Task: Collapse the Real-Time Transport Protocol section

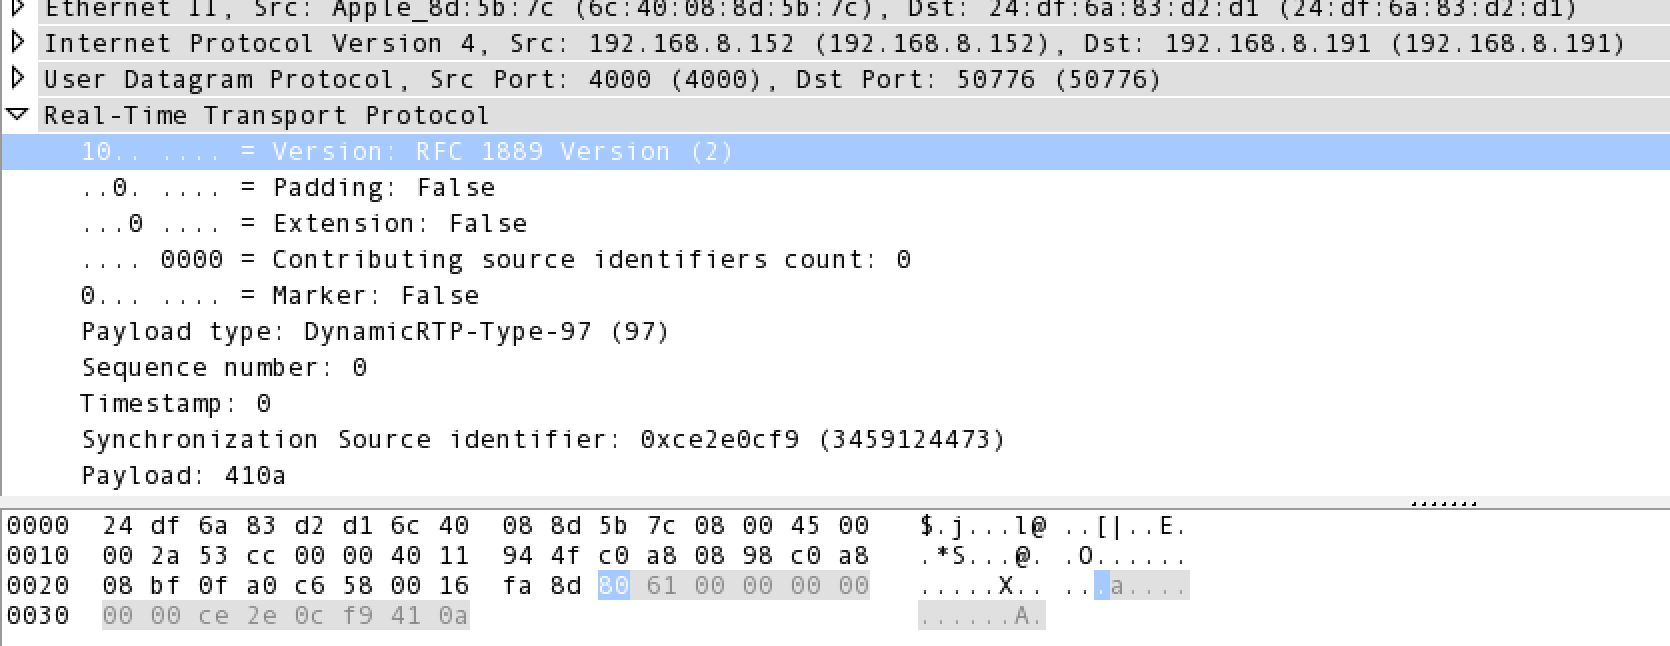Action: pos(17,115)
